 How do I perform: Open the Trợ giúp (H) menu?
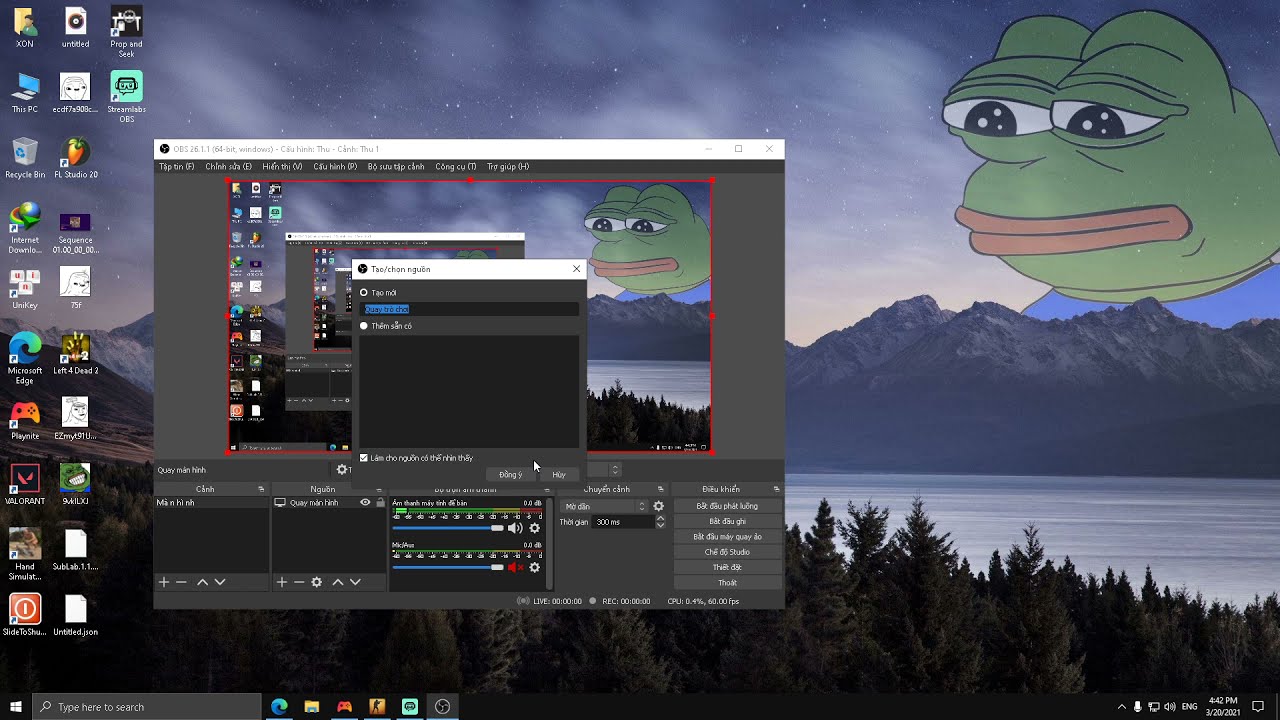coord(508,167)
